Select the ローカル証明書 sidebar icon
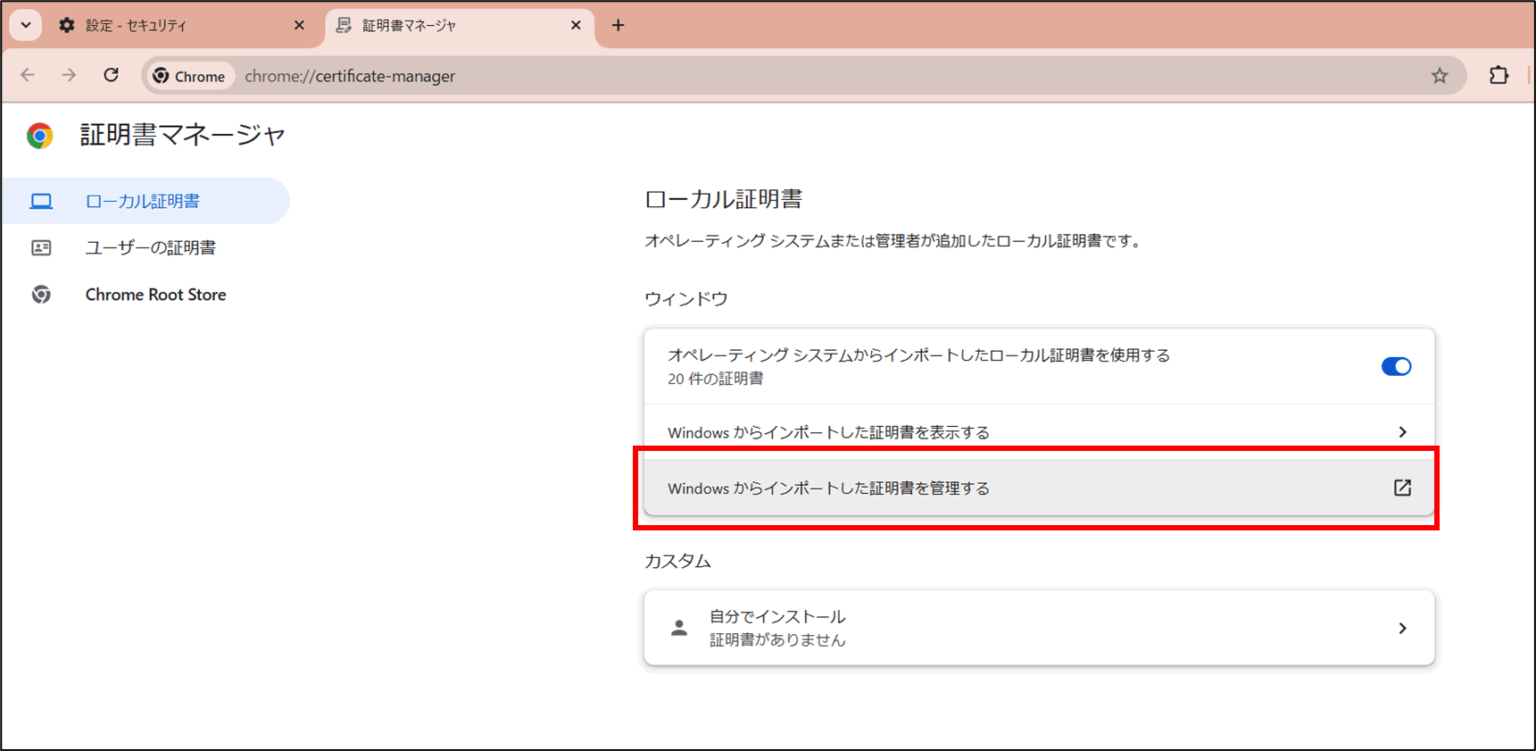Viewport: 1536px width, 751px height. coord(41,200)
